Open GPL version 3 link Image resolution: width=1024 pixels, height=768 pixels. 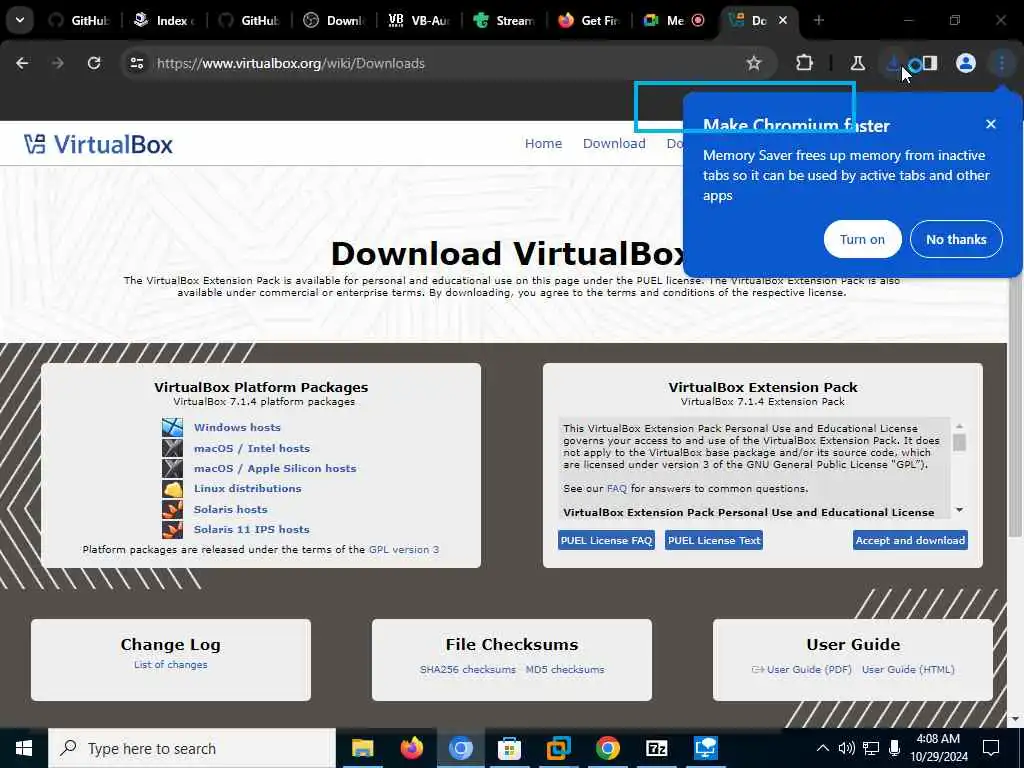click(404, 549)
